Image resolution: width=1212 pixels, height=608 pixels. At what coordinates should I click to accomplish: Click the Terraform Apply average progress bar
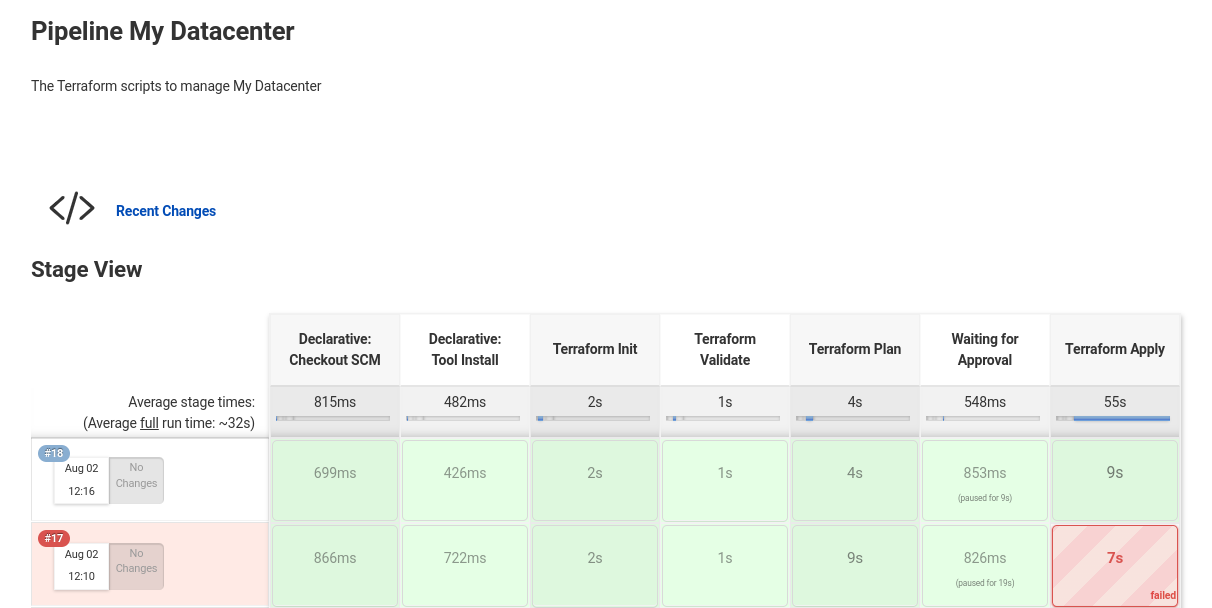point(1114,418)
